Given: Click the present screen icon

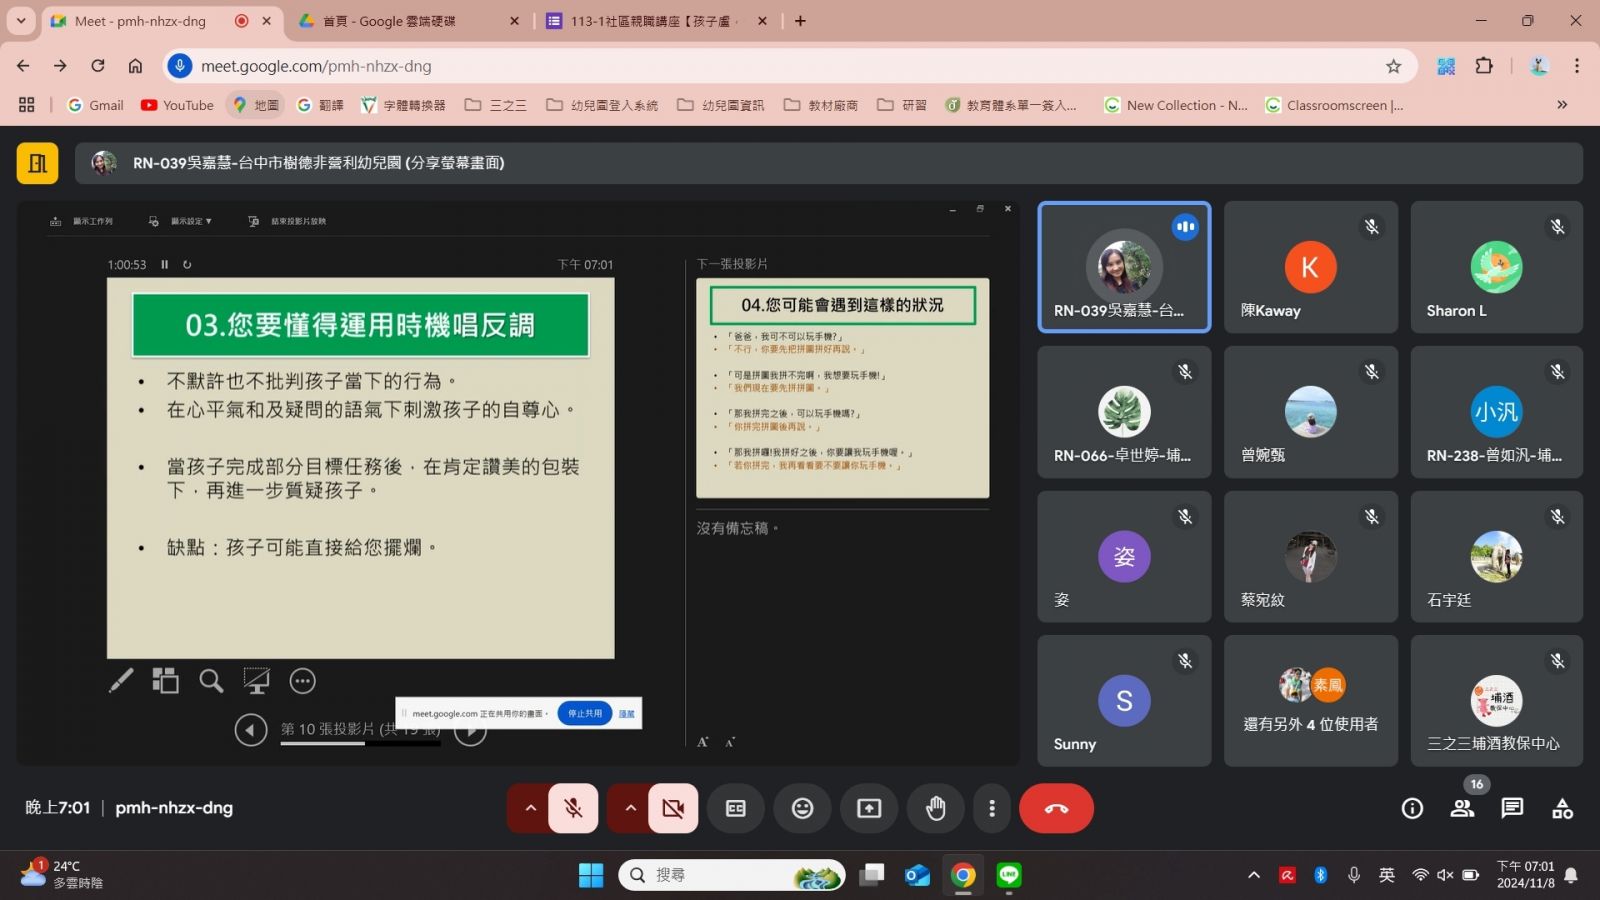Looking at the screenshot, I should click(869, 808).
